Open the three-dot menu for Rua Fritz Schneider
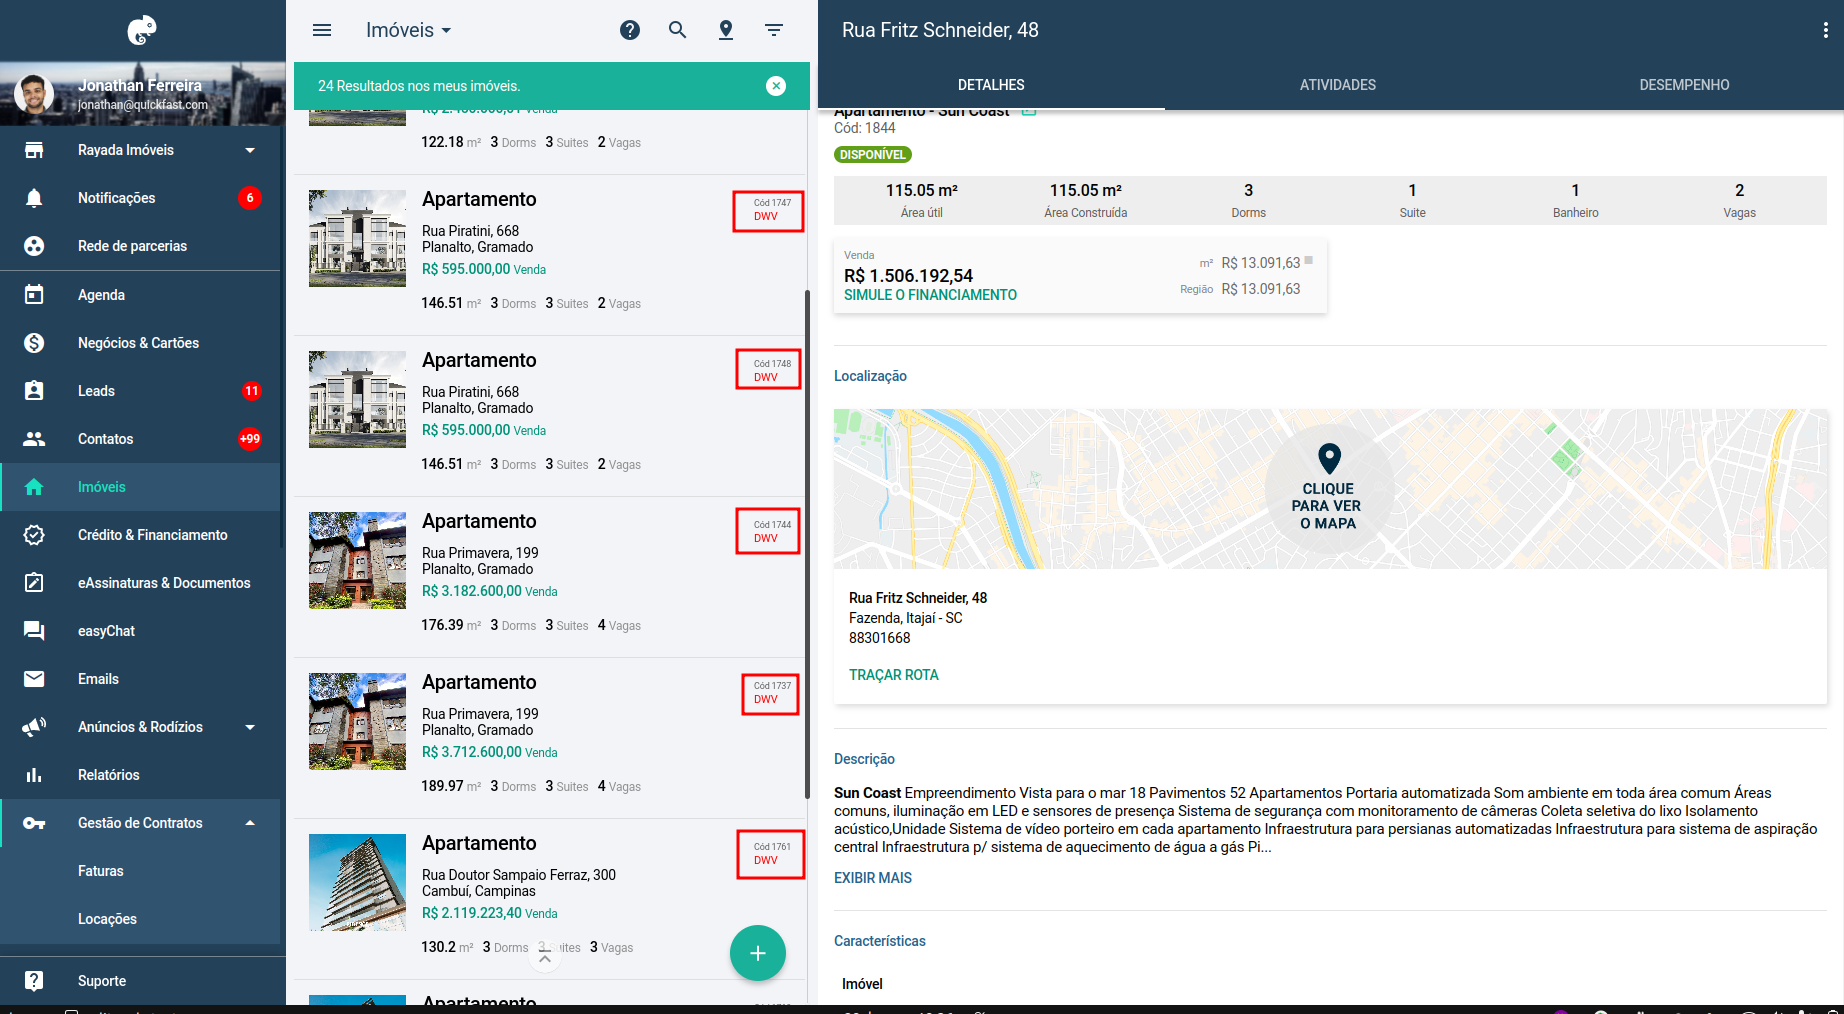1844x1014 pixels. [1826, 30]
